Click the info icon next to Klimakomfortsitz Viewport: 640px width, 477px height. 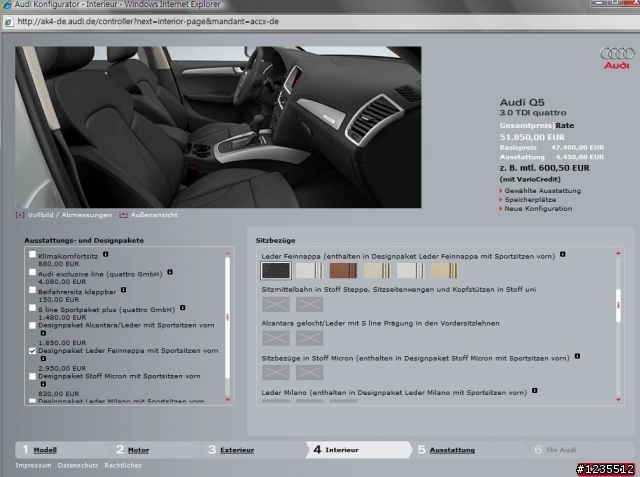point(105,254)
